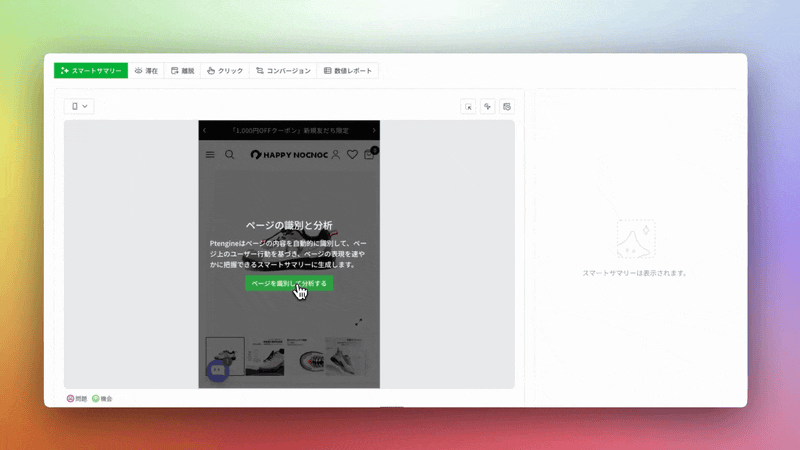The height and width of the screenshot is (450, 800).
Task: Click the search magnifier icon in preview
Action: [230, 155]
